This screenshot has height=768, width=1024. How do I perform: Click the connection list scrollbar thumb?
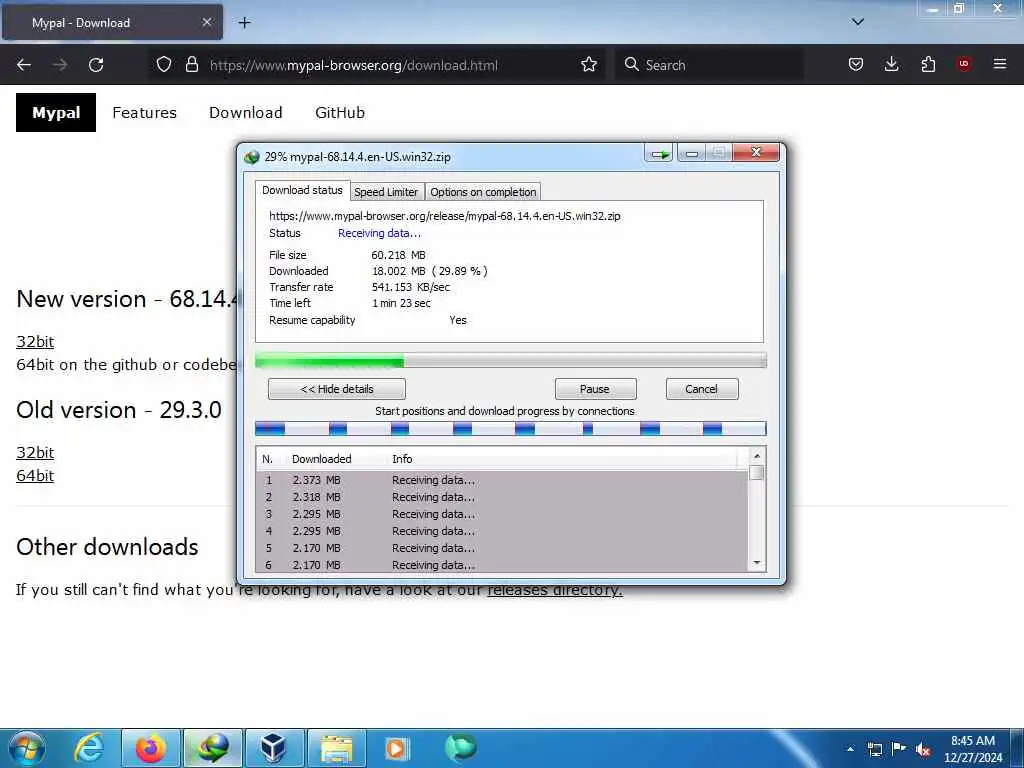(757, 473)
